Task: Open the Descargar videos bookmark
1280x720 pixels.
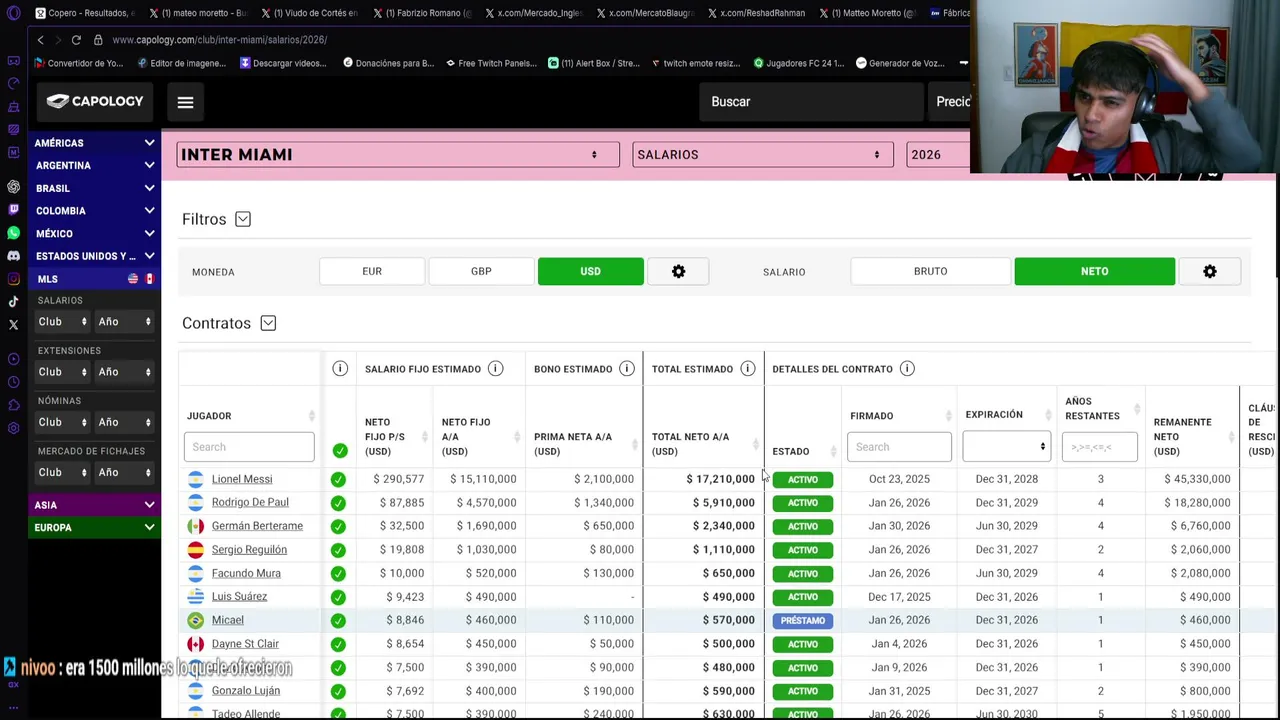Action: pos(283,63)
